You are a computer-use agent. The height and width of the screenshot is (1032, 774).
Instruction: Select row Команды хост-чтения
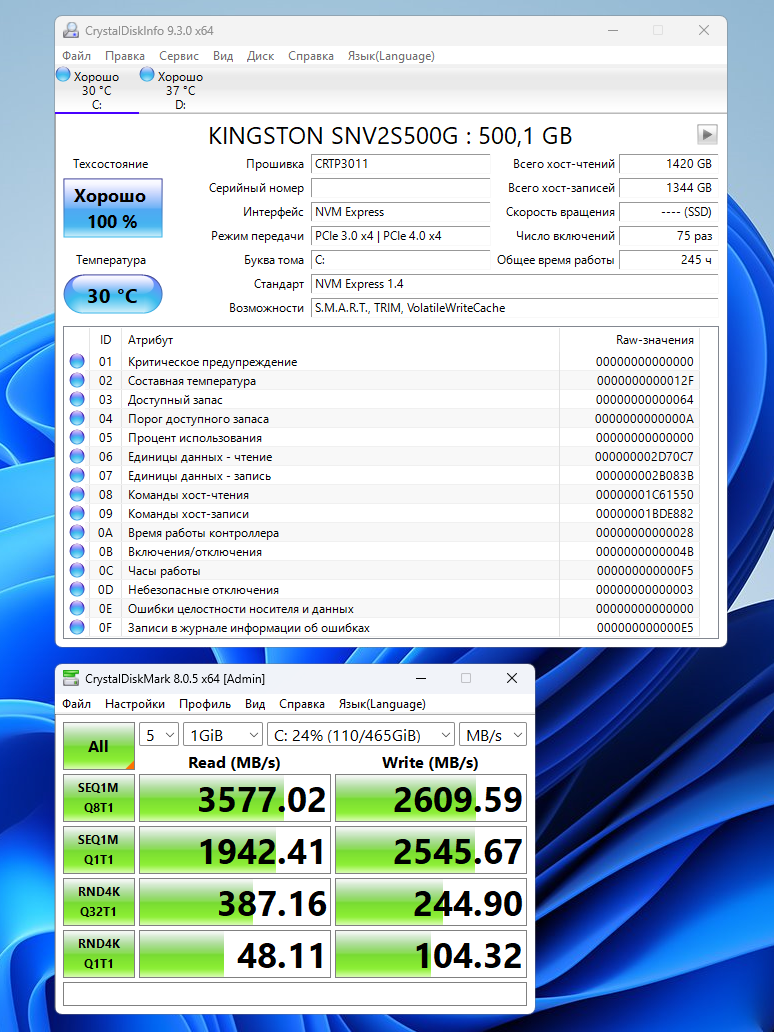(382, 495)
